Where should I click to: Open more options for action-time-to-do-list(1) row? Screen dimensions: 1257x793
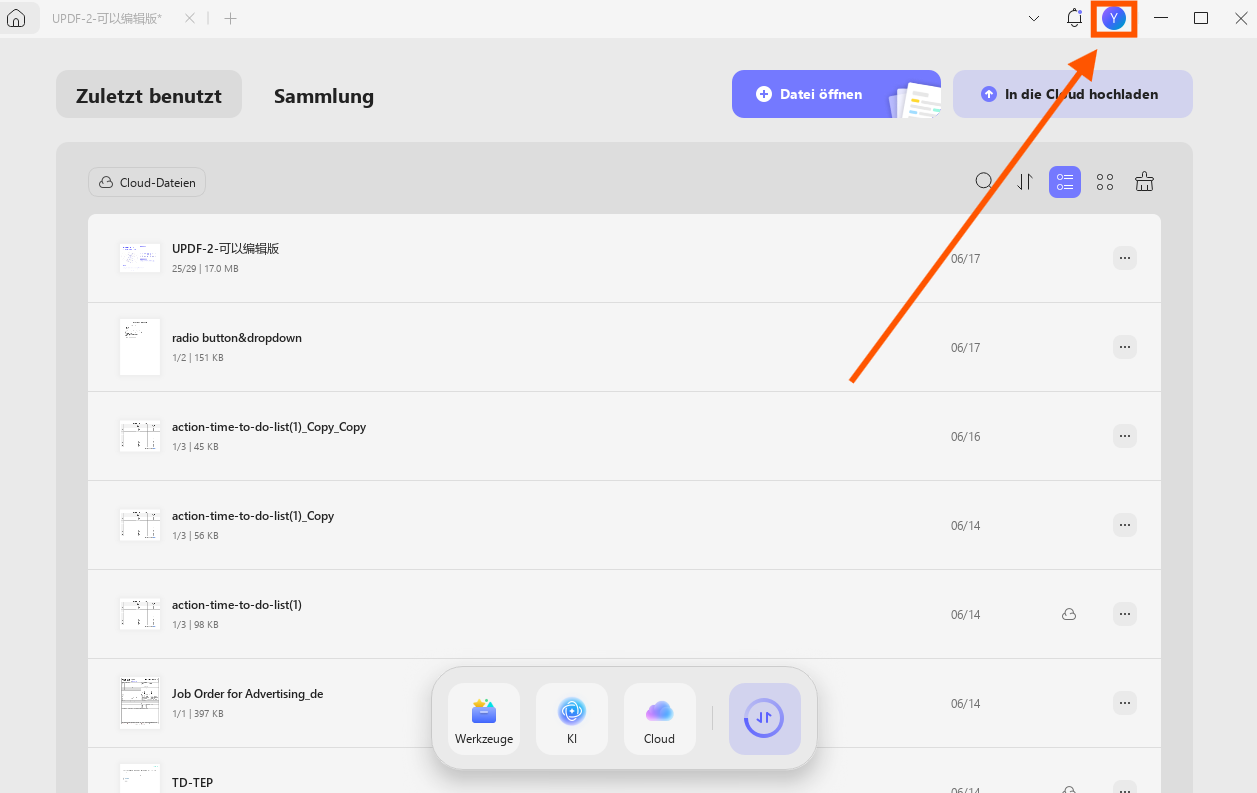[x=1125, y=614]
